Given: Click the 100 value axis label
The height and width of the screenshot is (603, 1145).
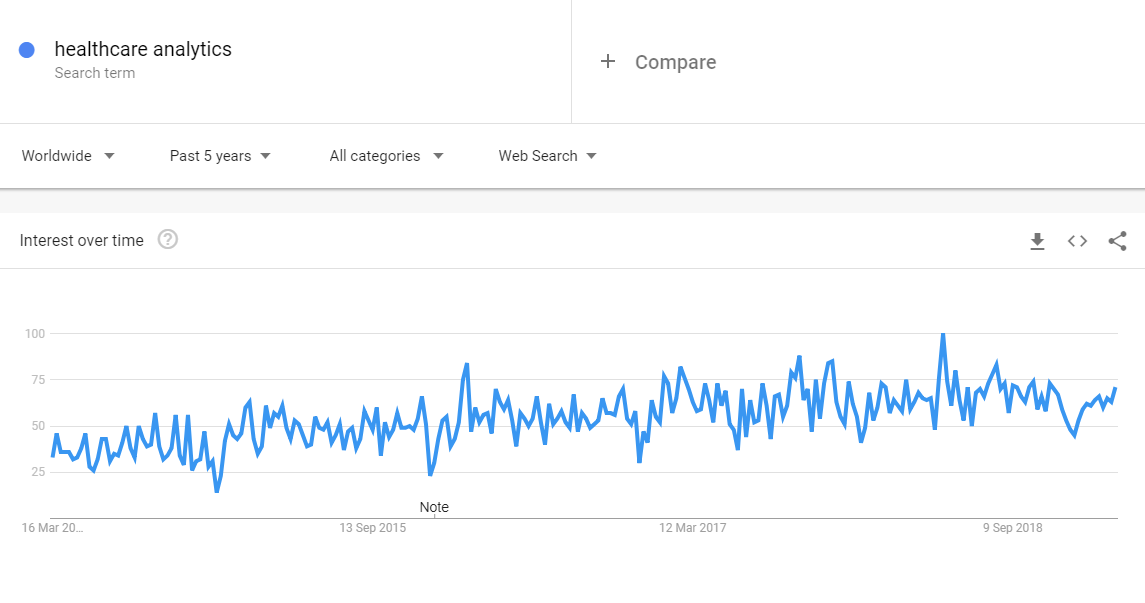Looking at the screenshot, I should click(35, 334).
